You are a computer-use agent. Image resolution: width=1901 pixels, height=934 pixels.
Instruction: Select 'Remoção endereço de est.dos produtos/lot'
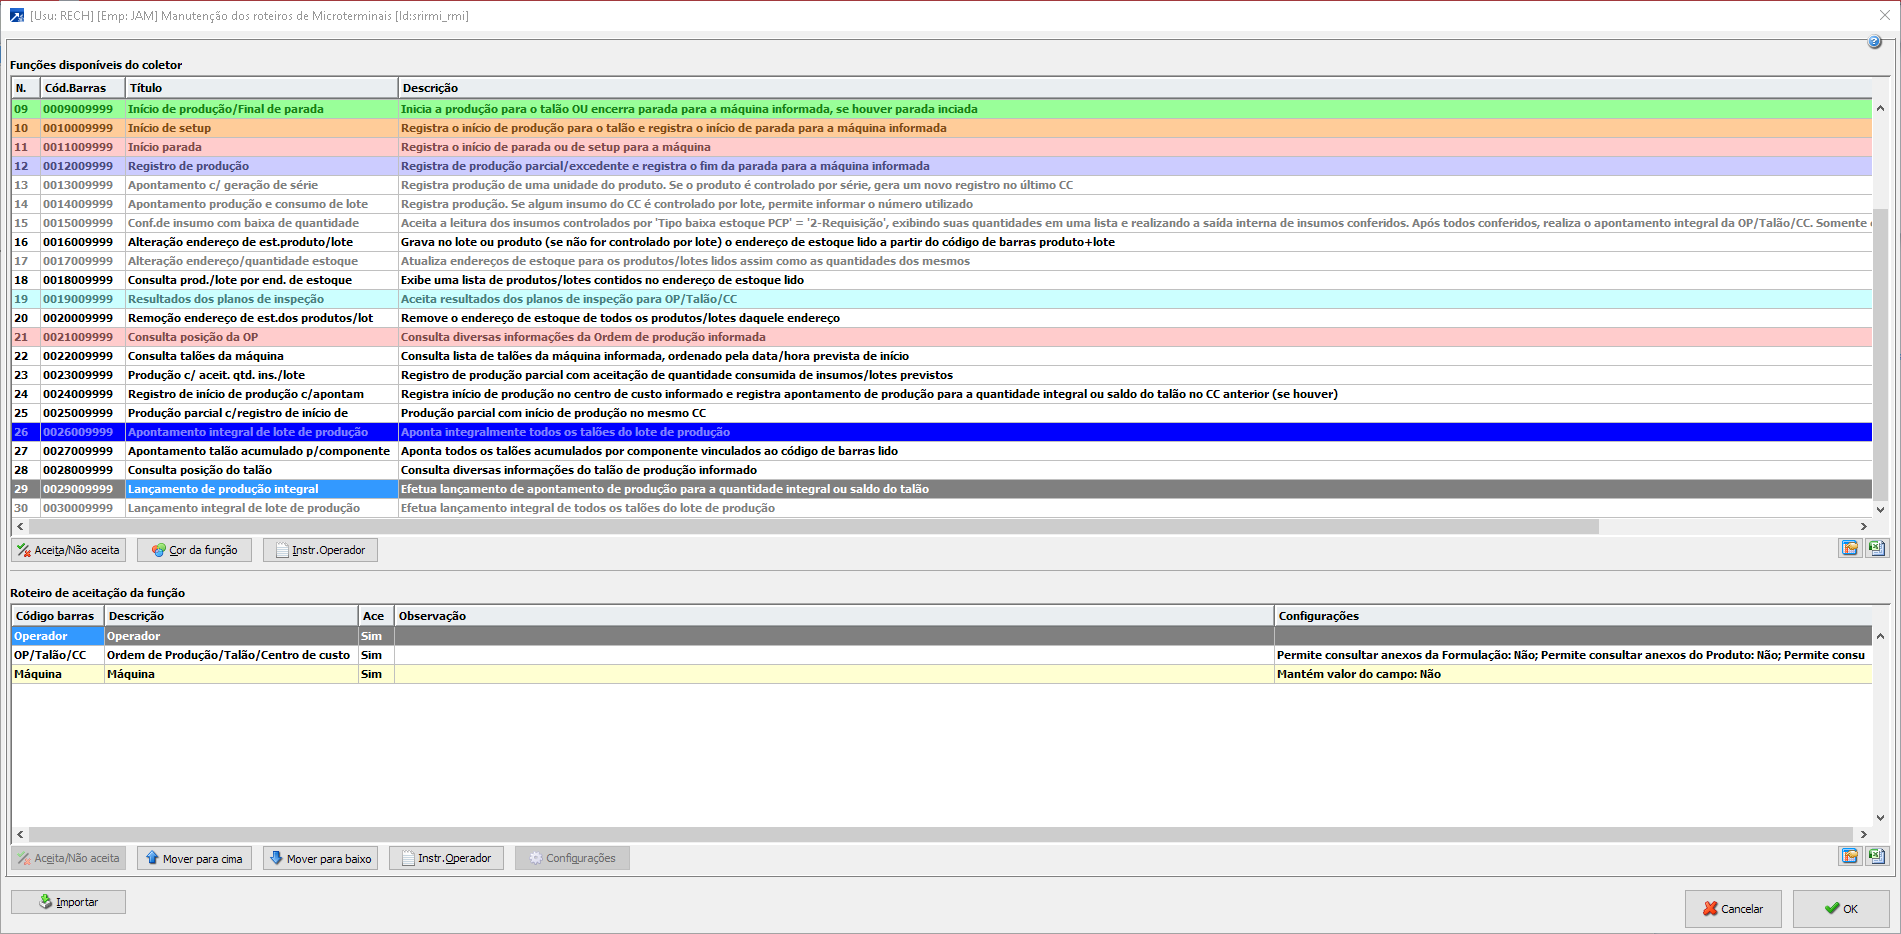pyautogui.click(x=941, y=318)
